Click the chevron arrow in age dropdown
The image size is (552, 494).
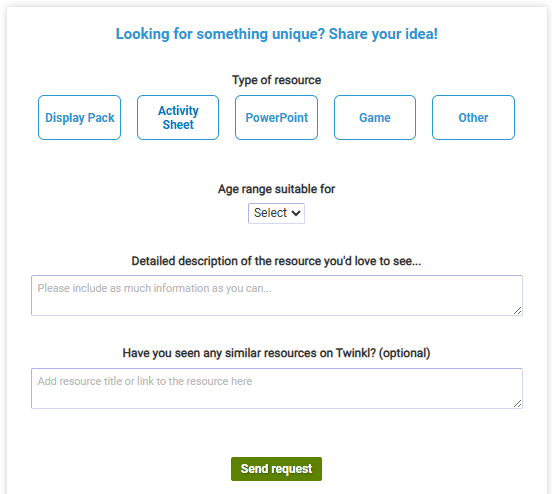296,213
